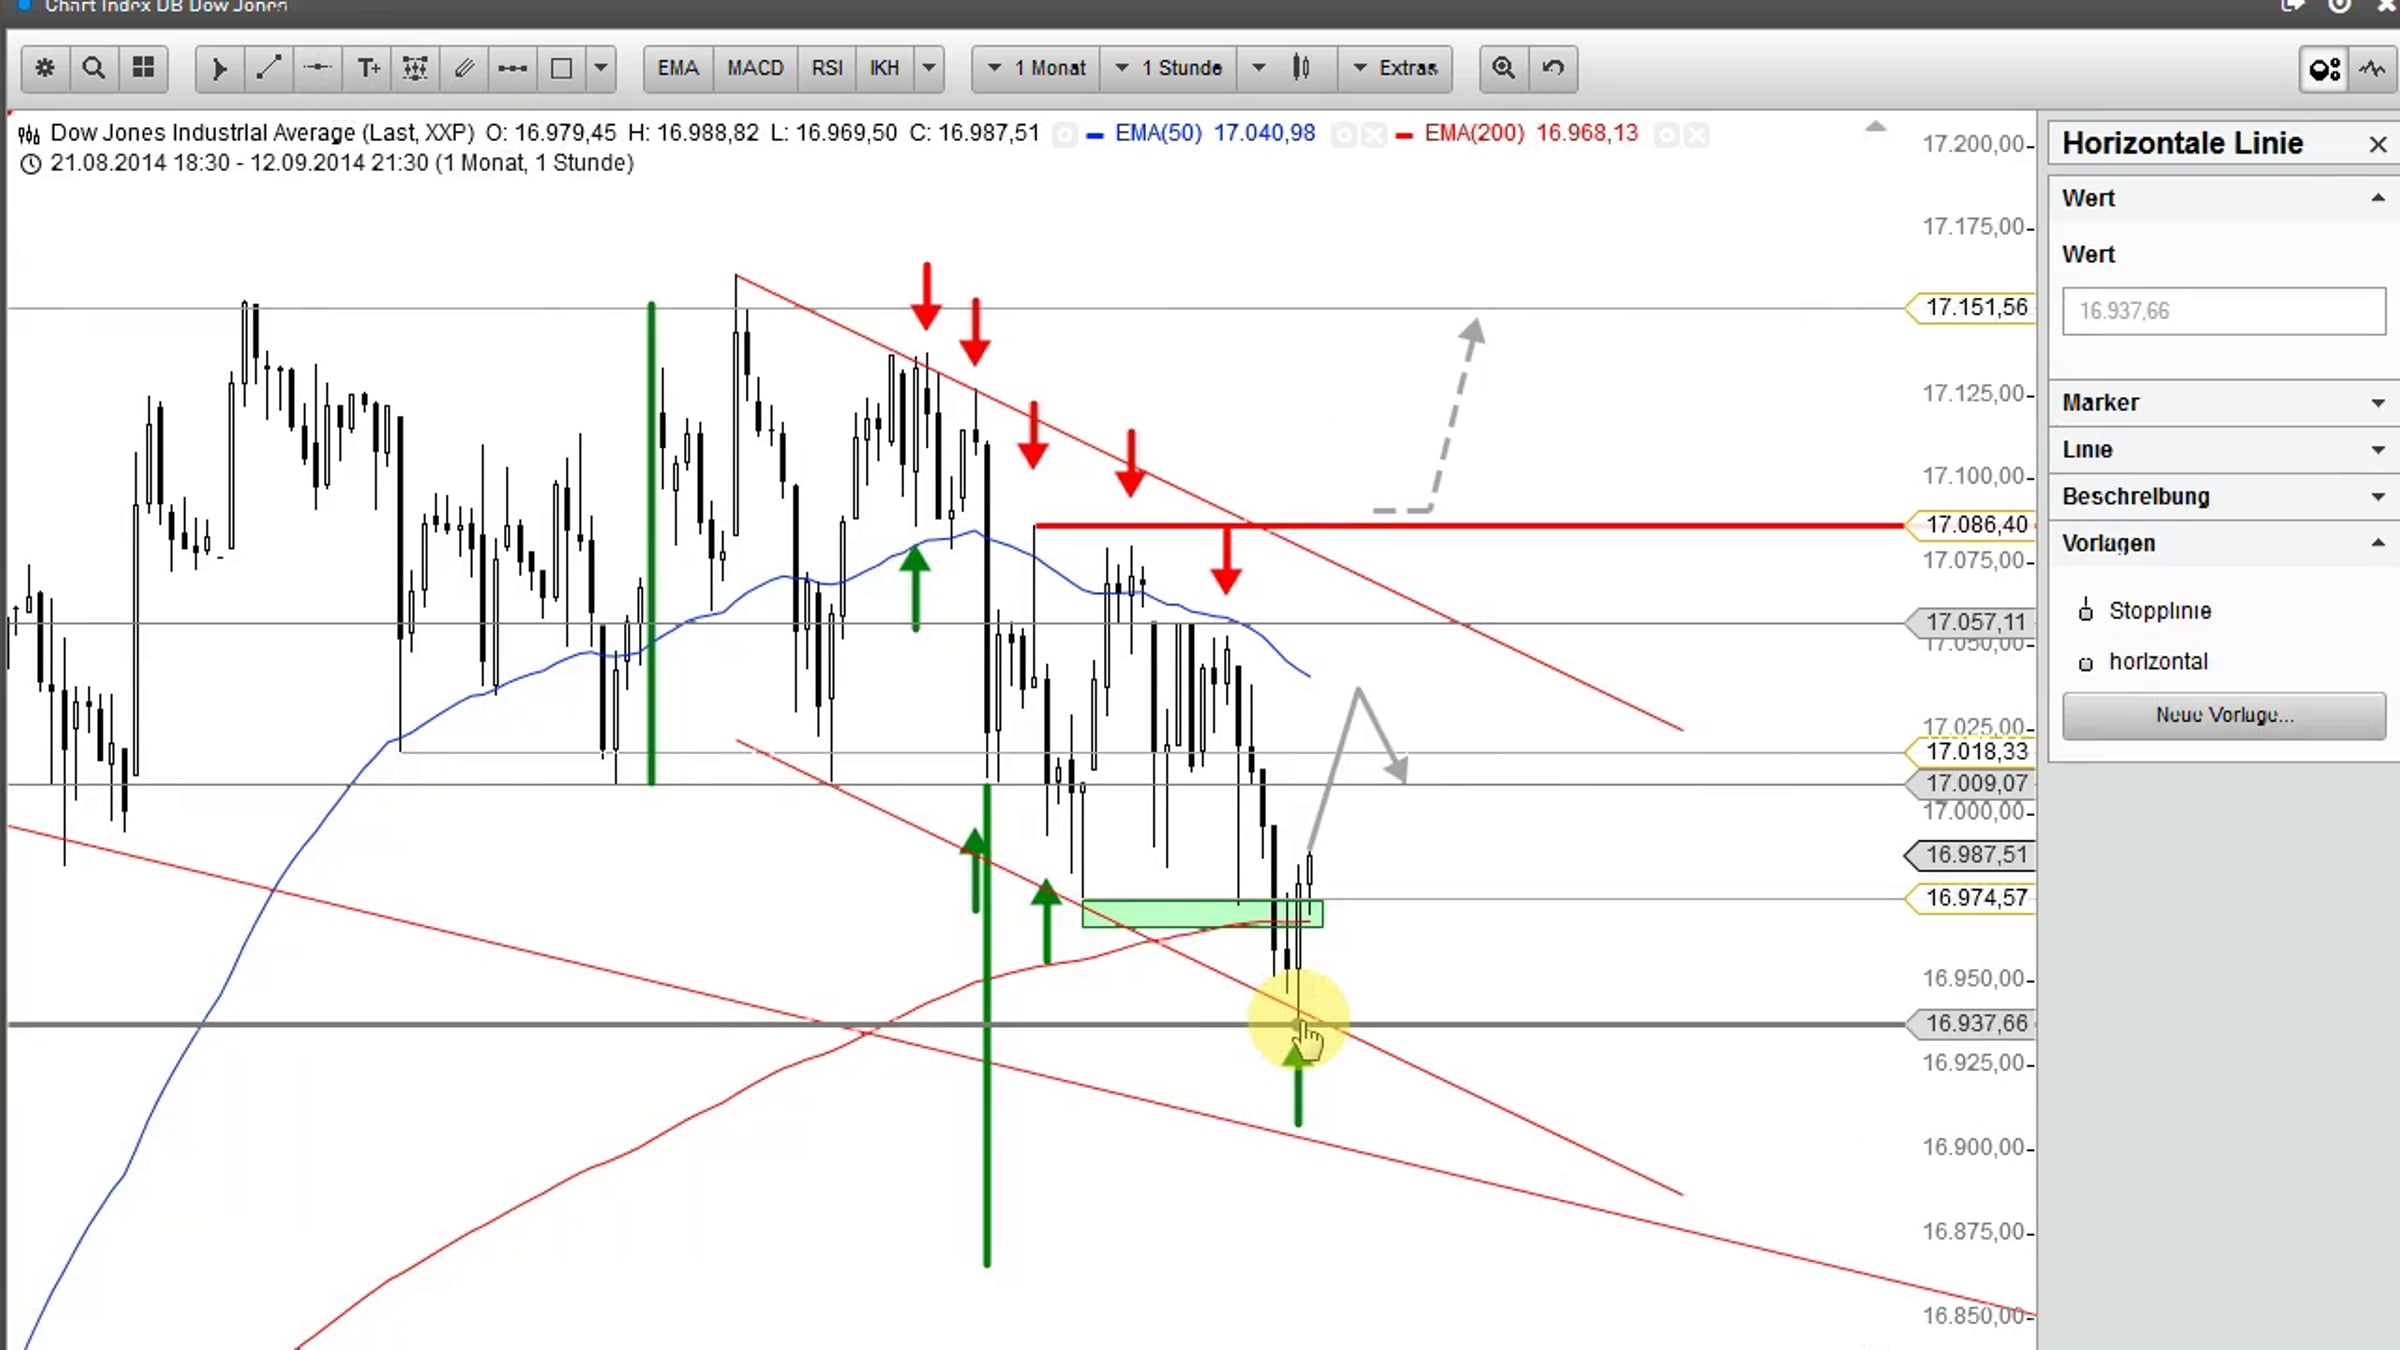
Task: Open the 1 Stunde interval dropdown
Action: tap(1169, 68)
